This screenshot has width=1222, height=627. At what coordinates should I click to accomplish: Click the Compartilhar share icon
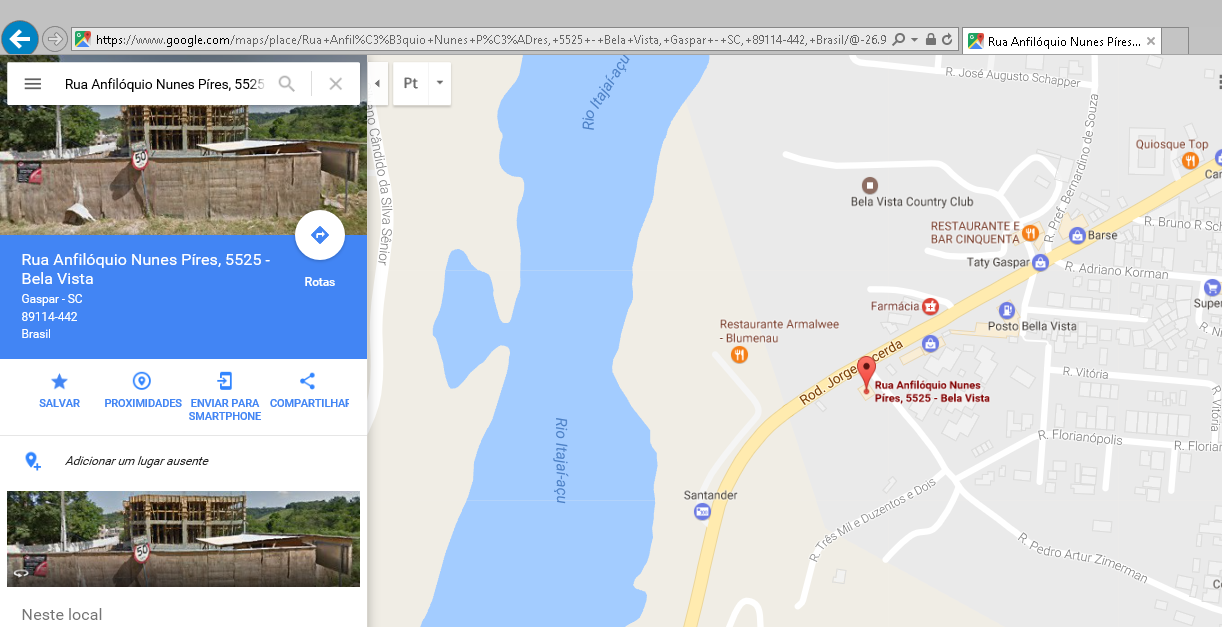308,381
